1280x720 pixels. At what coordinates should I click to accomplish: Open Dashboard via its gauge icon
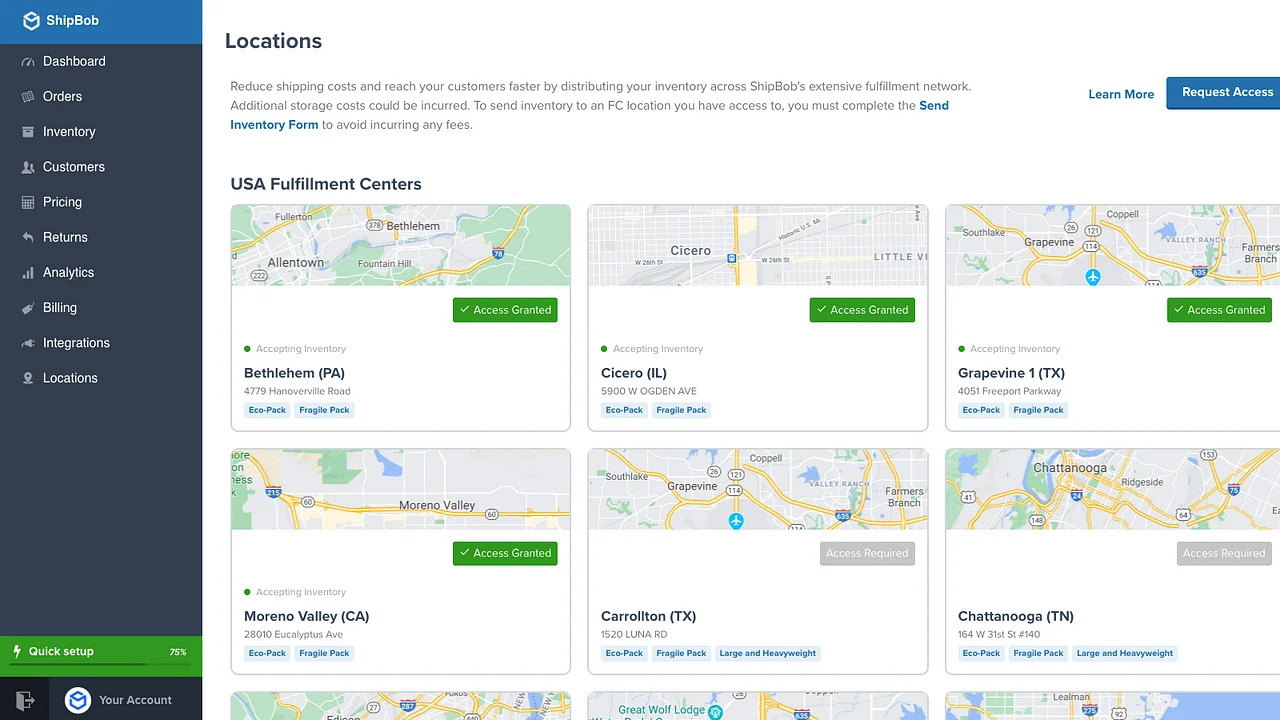[28, 62]
